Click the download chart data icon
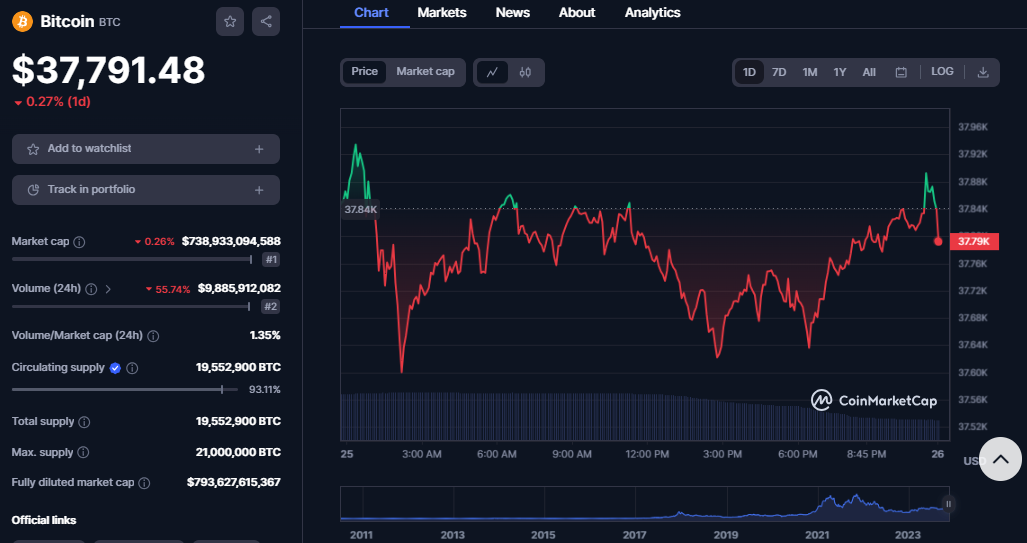 pos(982,72)
